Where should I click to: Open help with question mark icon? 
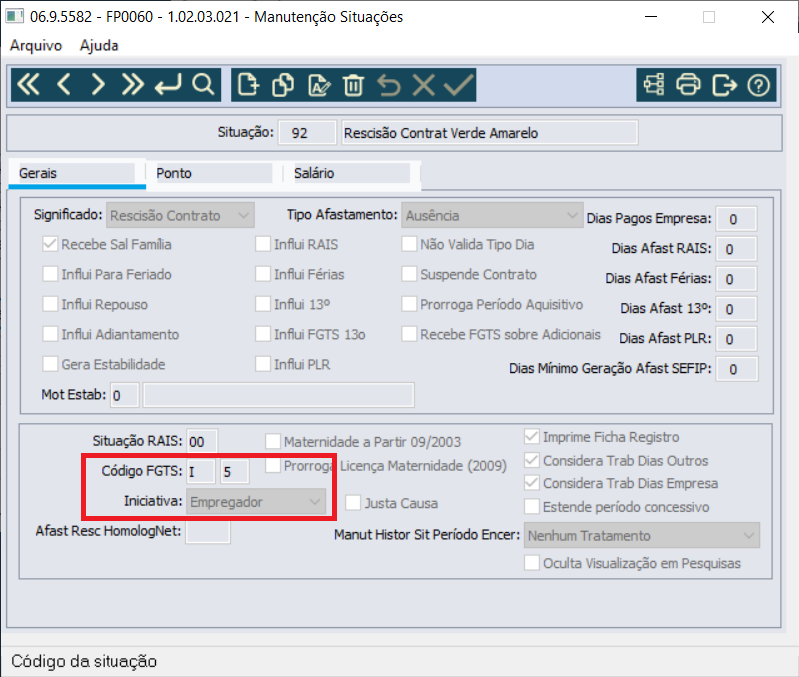click(759, 85)
